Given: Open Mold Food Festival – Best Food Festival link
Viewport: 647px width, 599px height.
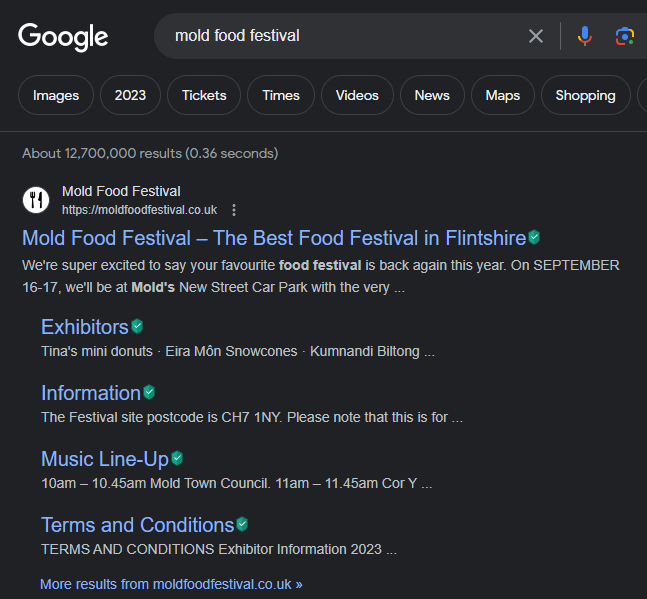Looking at the screenshot, I should tap(274, 238).
